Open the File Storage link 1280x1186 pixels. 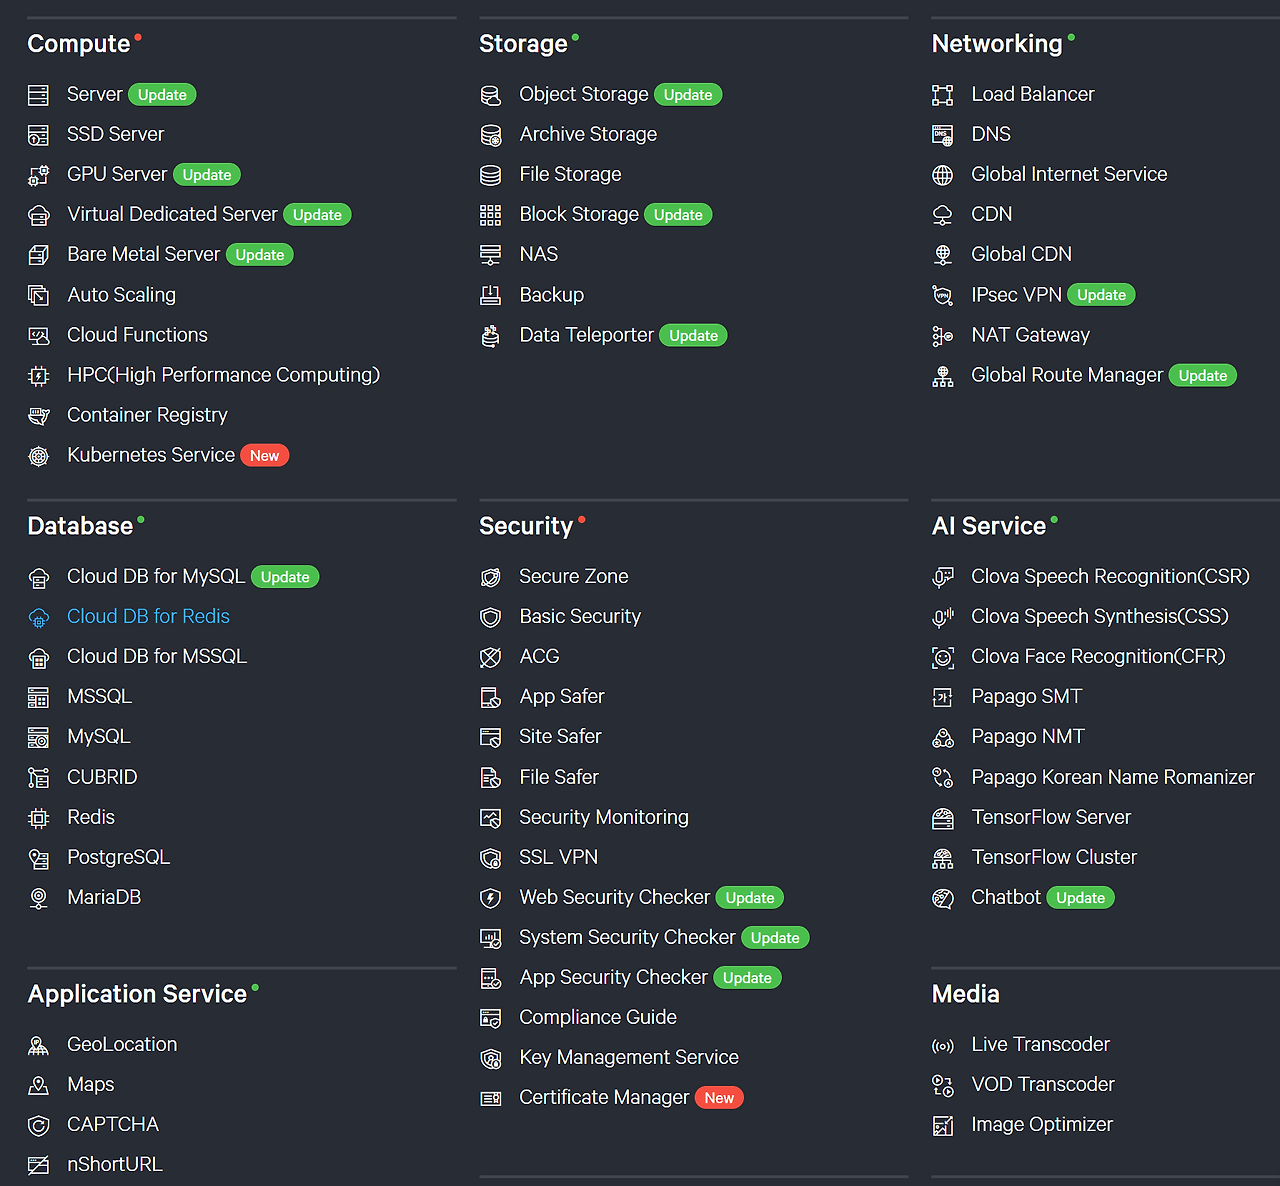pyautogui.click(x=570, y=174)
